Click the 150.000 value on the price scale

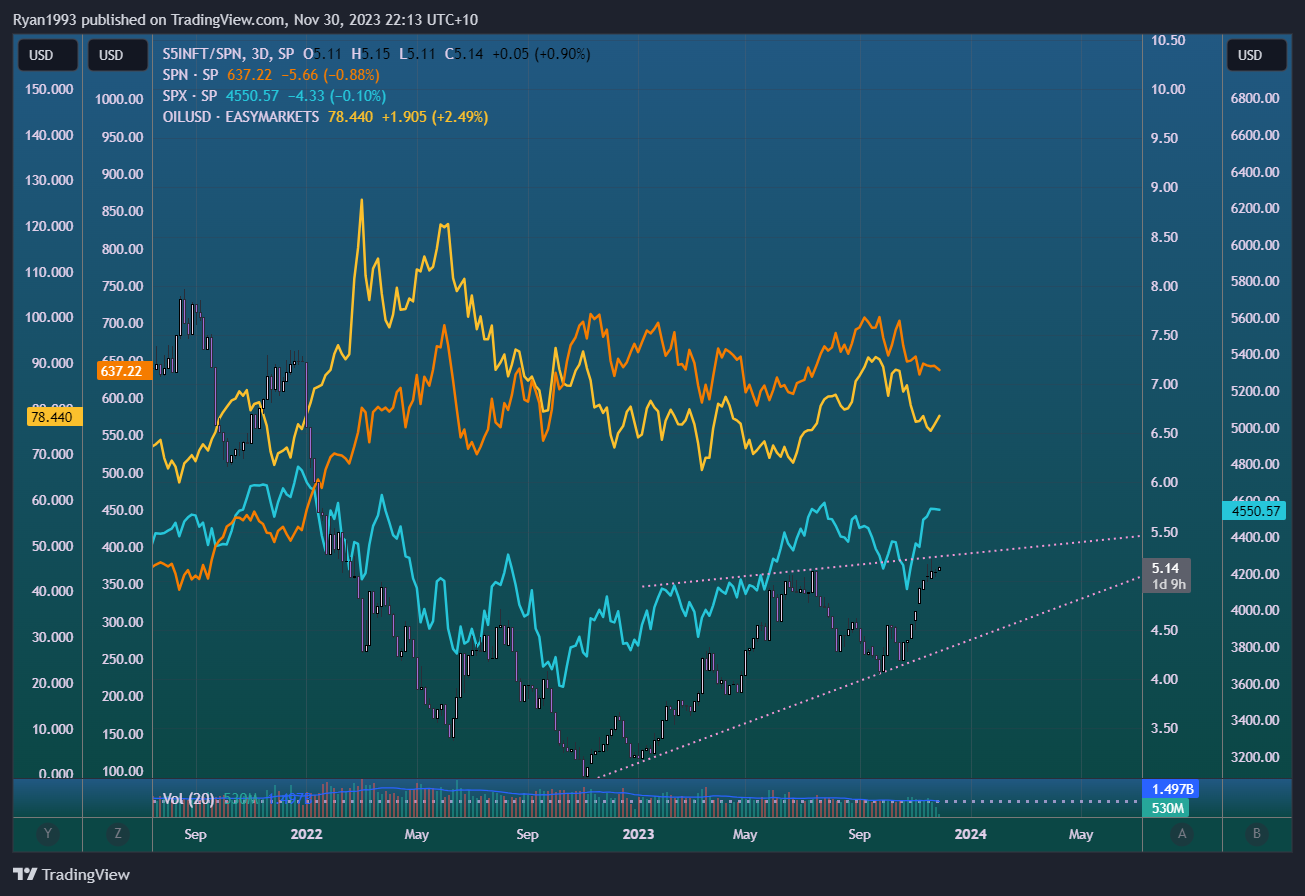point(49,89)
